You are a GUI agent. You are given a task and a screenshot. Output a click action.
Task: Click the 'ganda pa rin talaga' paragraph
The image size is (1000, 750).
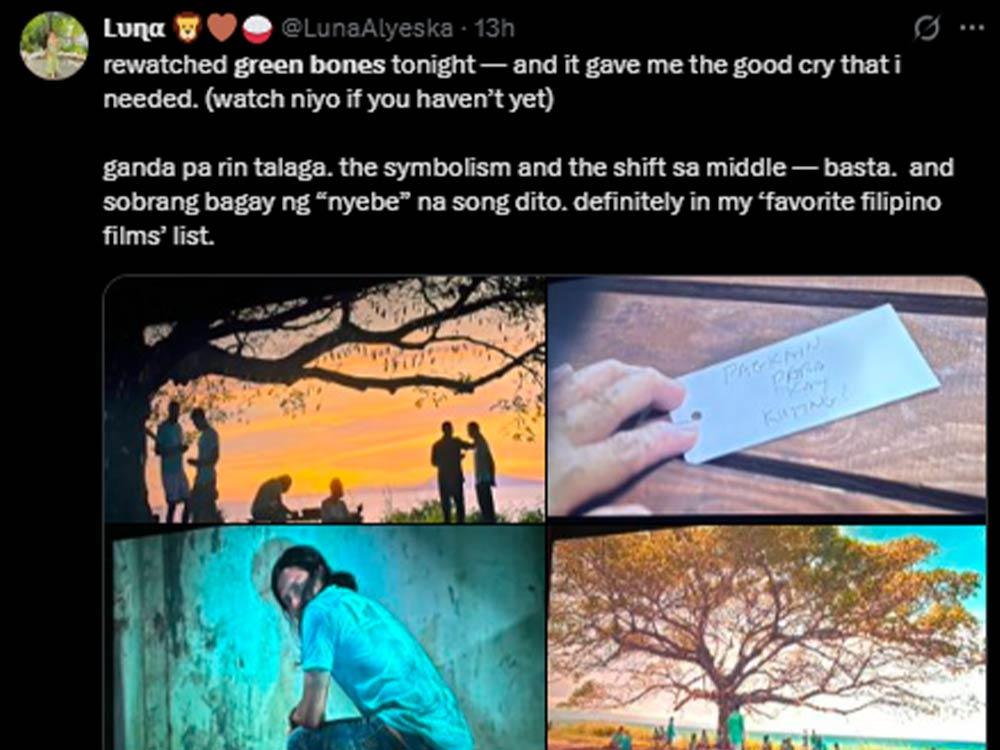[528, 202]
